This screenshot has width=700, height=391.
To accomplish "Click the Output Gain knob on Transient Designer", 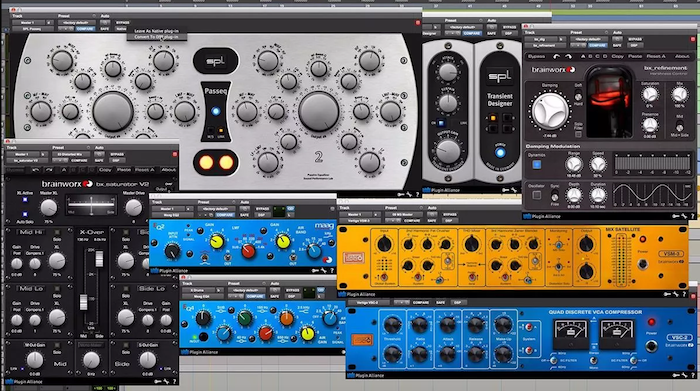I will pyautogui.click(x=448, y=151).
